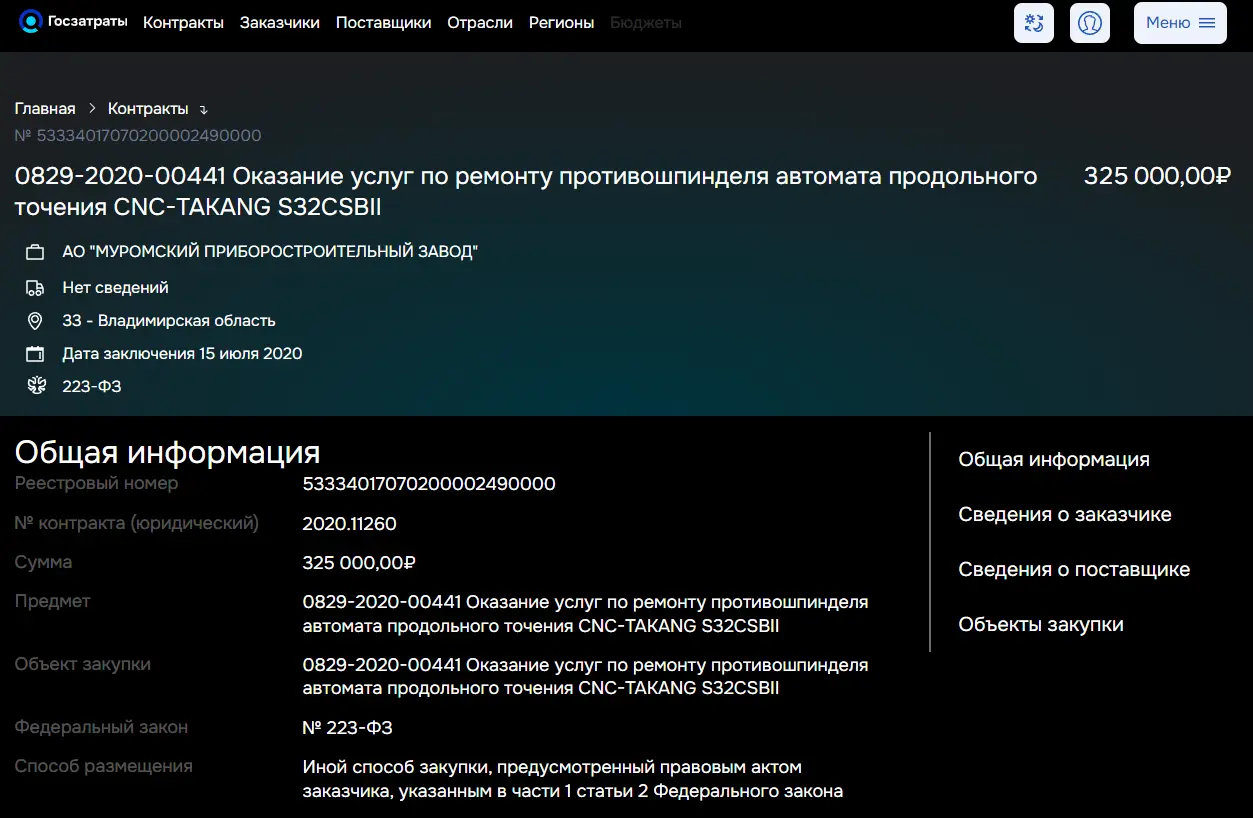The height and width of the screenshot is (818, 1253).
Task: Select the Реестровый номер value 53334017070200002490000
Action: tap(429, 484)
